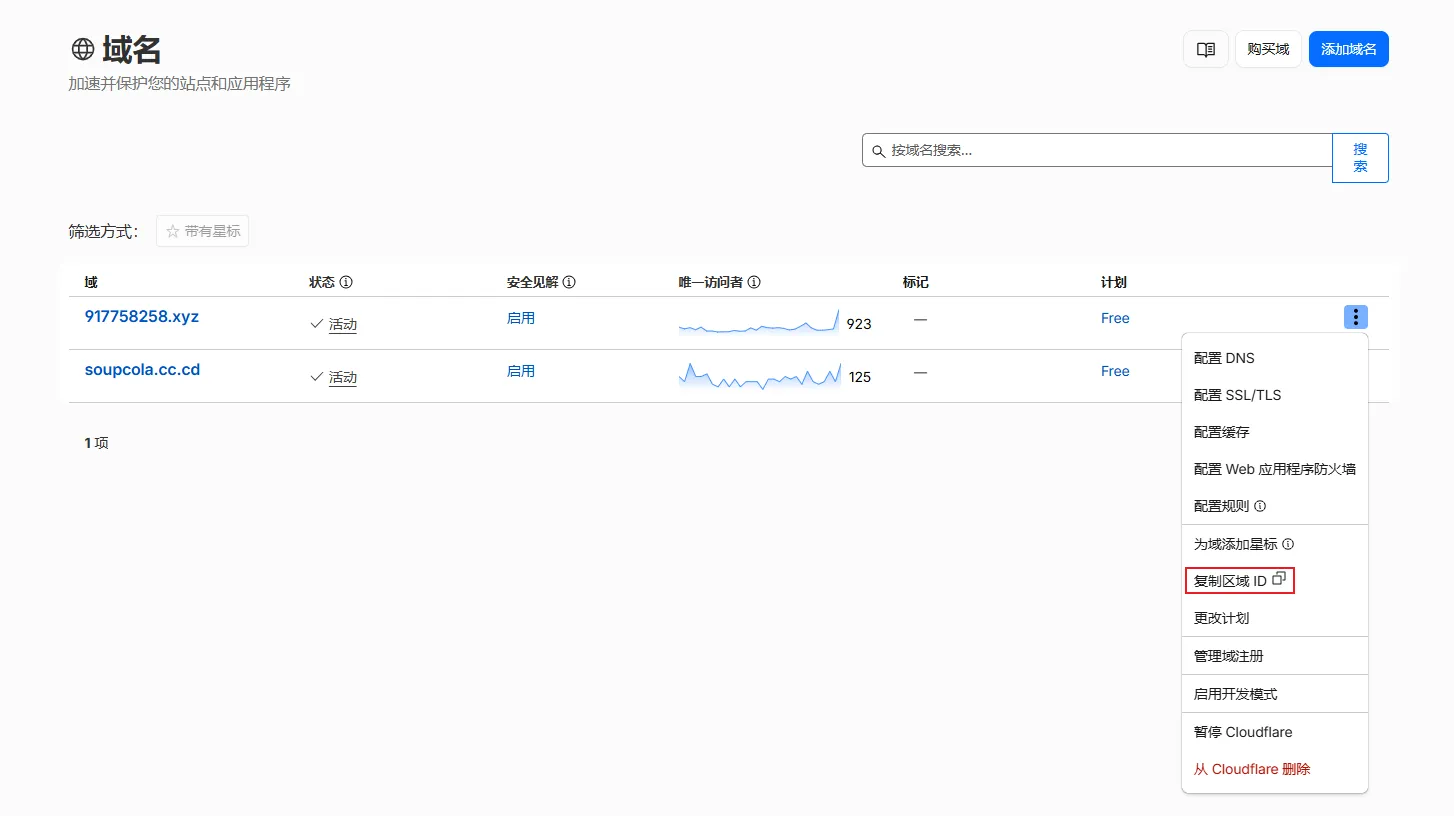Select 为域添加星标 in the menu
This screenshot has width=1454, height=816.
pyautogui.click(x=1275, y=544)
